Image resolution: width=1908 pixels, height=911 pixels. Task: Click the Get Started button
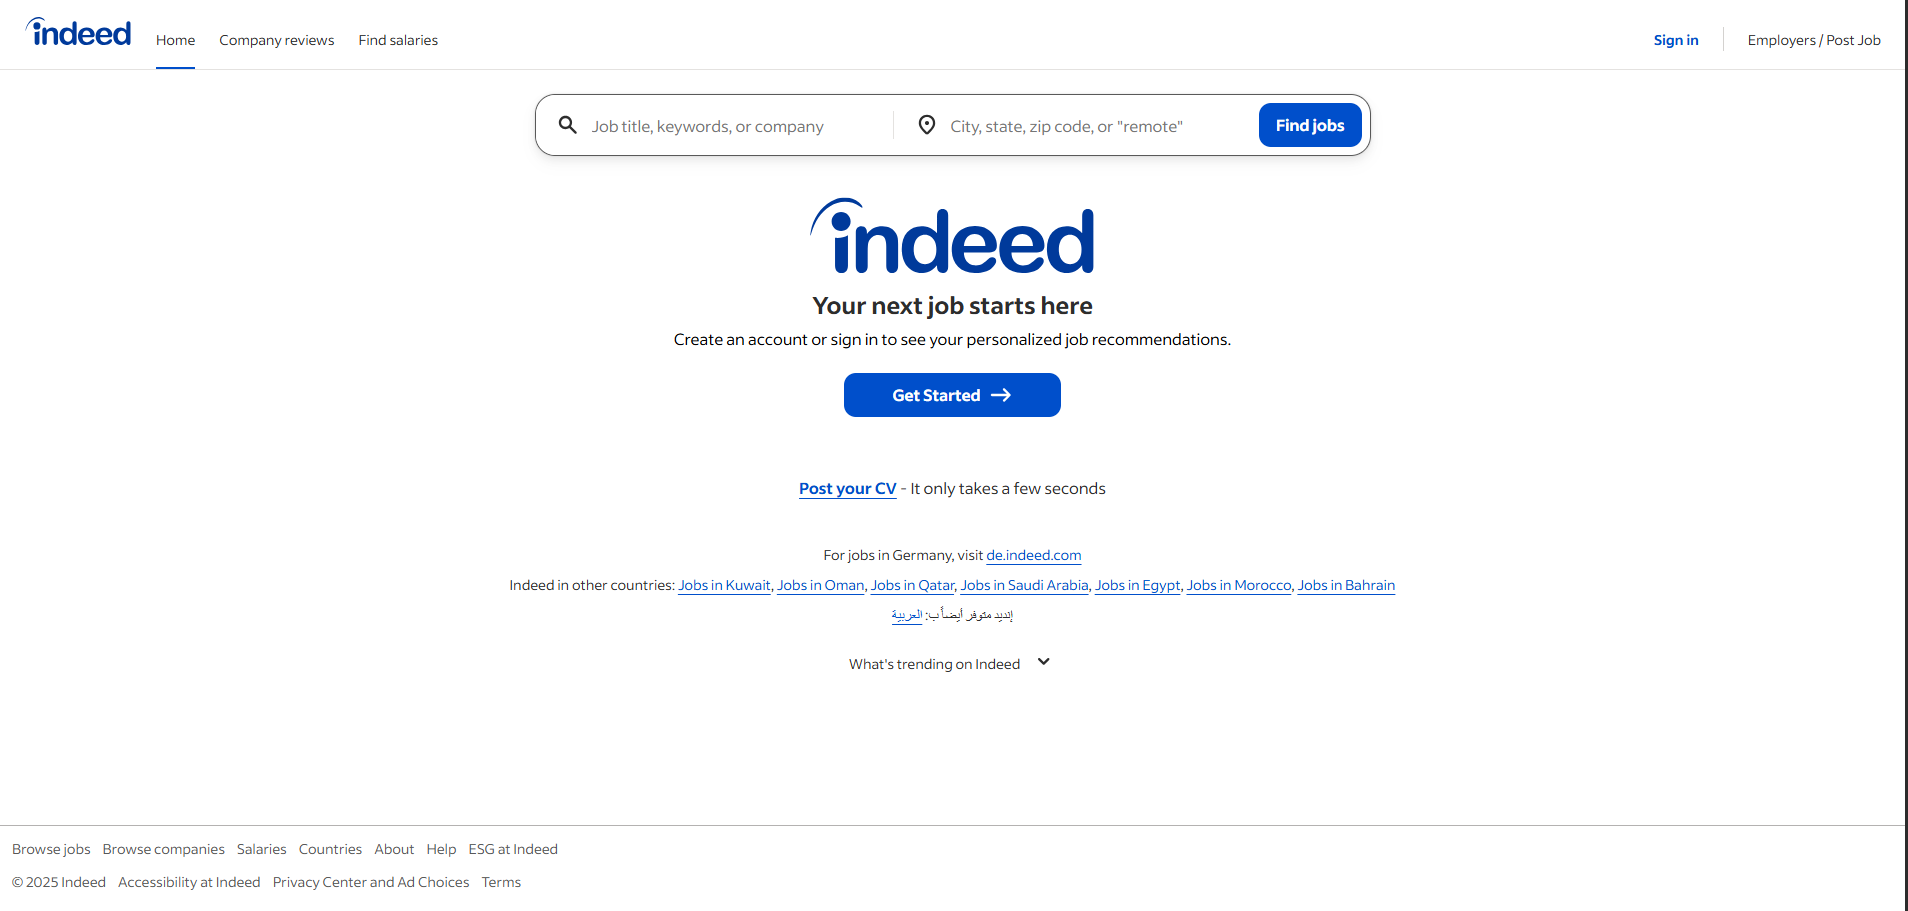click(952, 395)
